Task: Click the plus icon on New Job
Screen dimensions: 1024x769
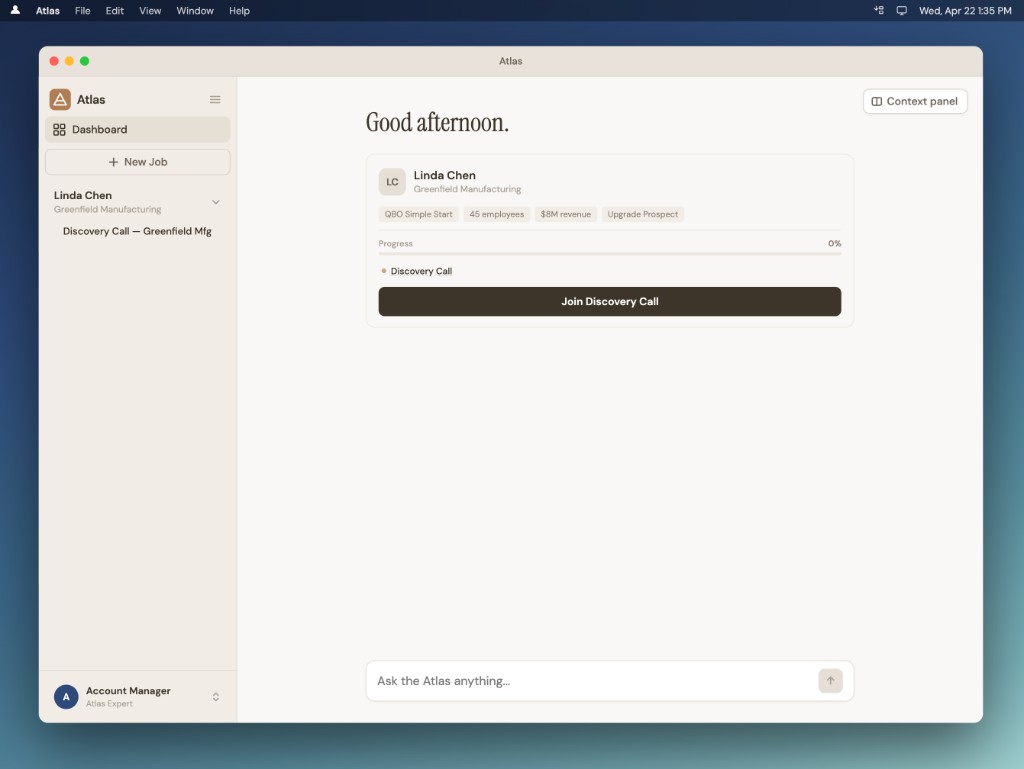Action: (x=114, y=162)
